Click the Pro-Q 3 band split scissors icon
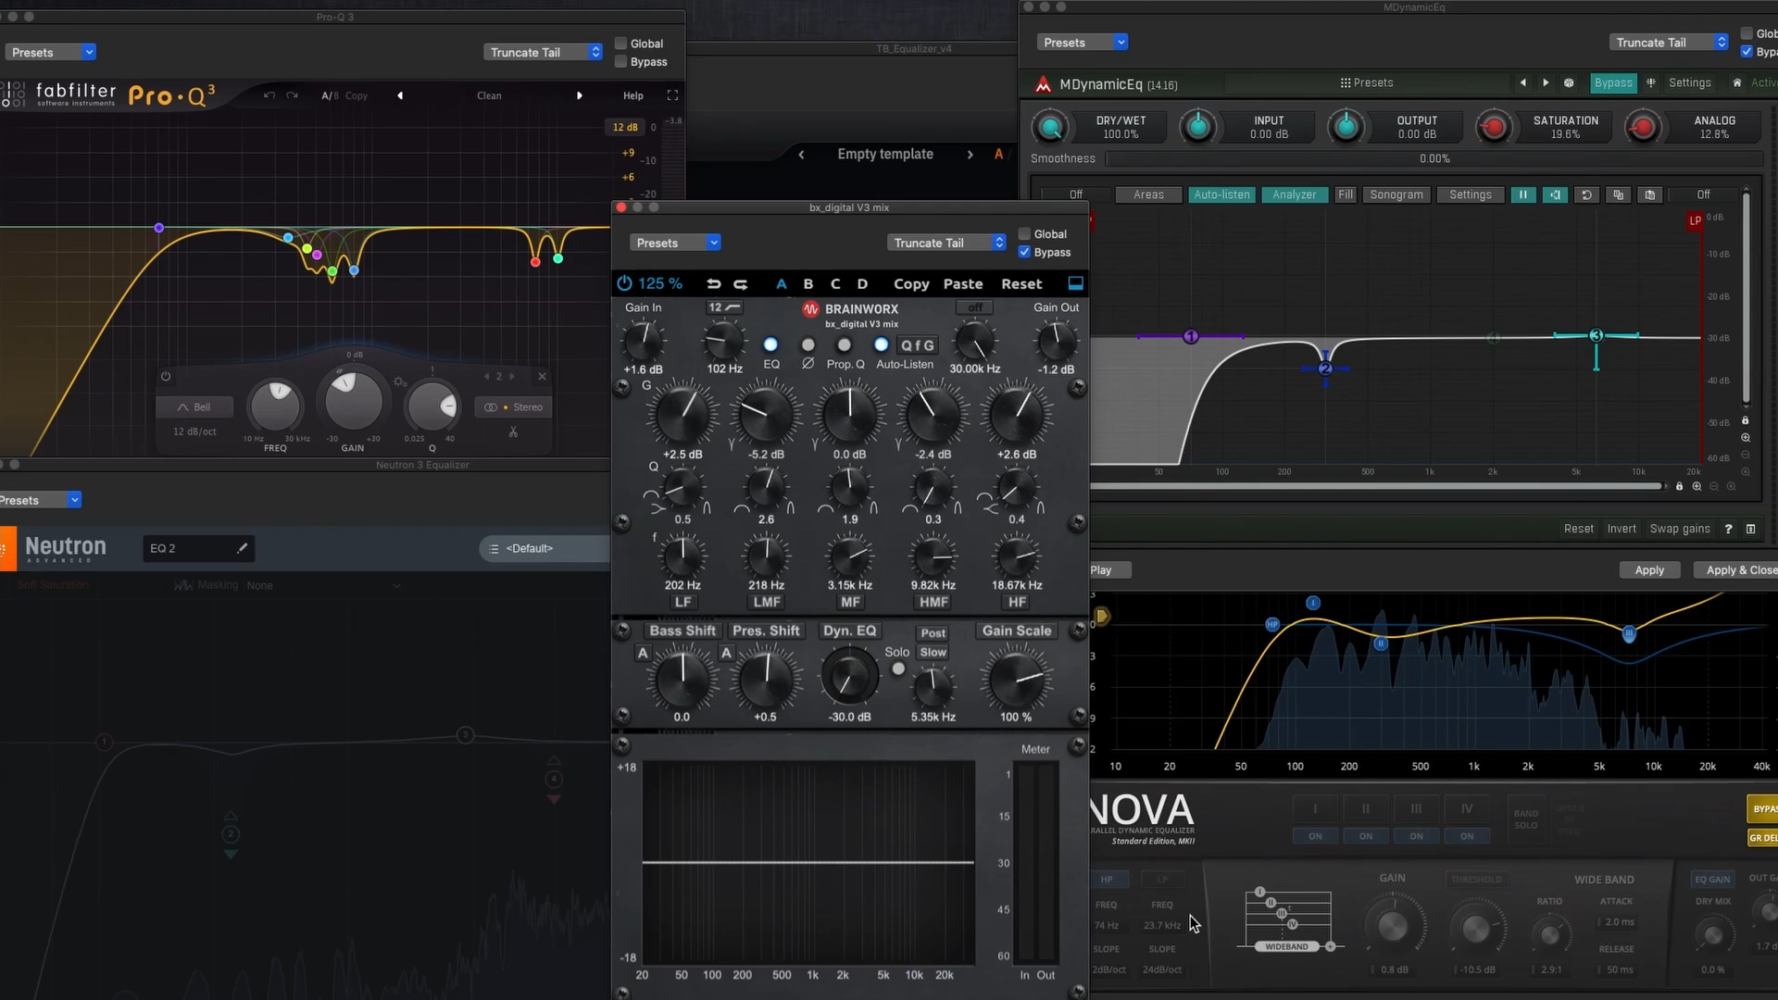1778x1000 pixels. (x=513, y=432)
